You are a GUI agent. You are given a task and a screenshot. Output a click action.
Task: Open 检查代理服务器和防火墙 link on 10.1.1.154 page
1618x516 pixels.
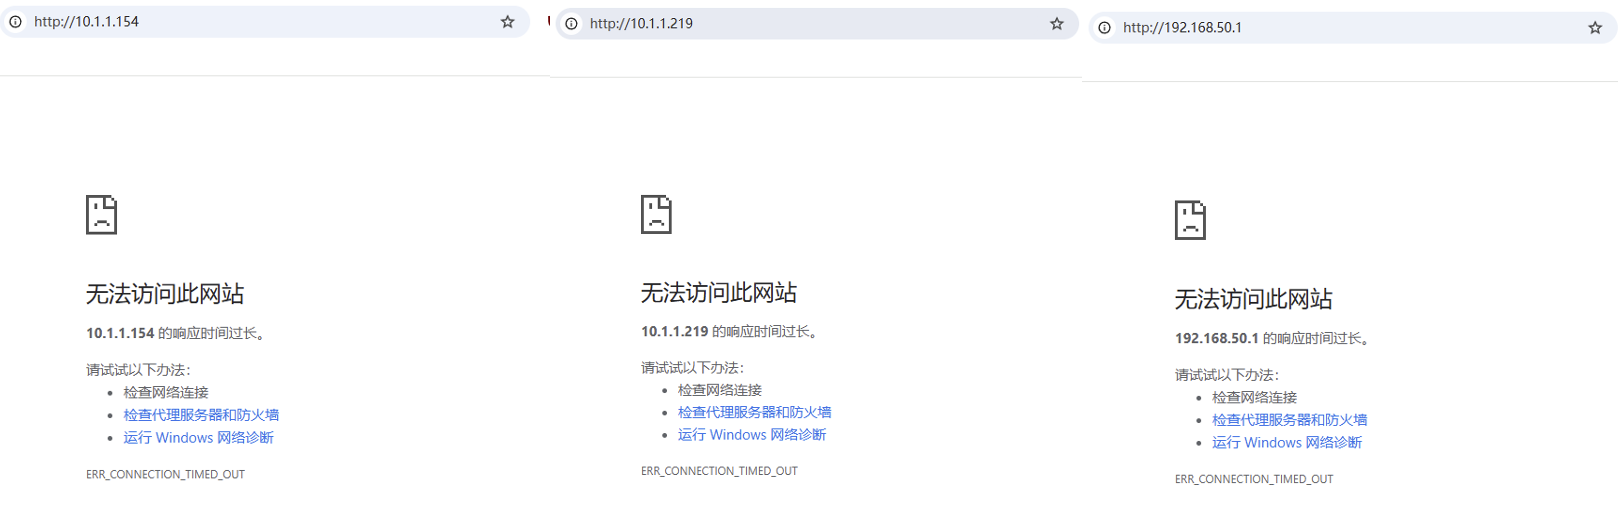click(x=201, y=415)
